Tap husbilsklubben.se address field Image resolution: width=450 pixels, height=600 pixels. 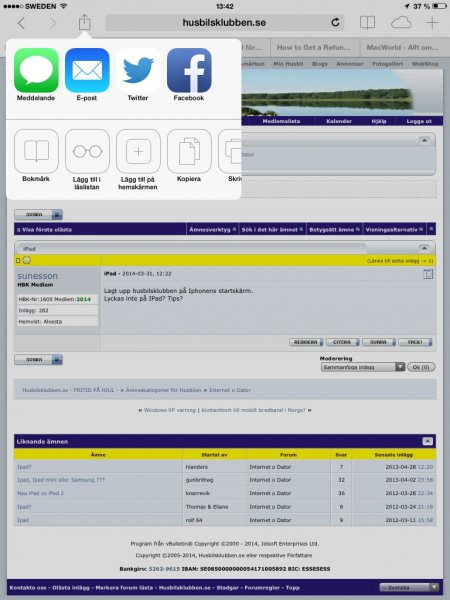(225, 23)
